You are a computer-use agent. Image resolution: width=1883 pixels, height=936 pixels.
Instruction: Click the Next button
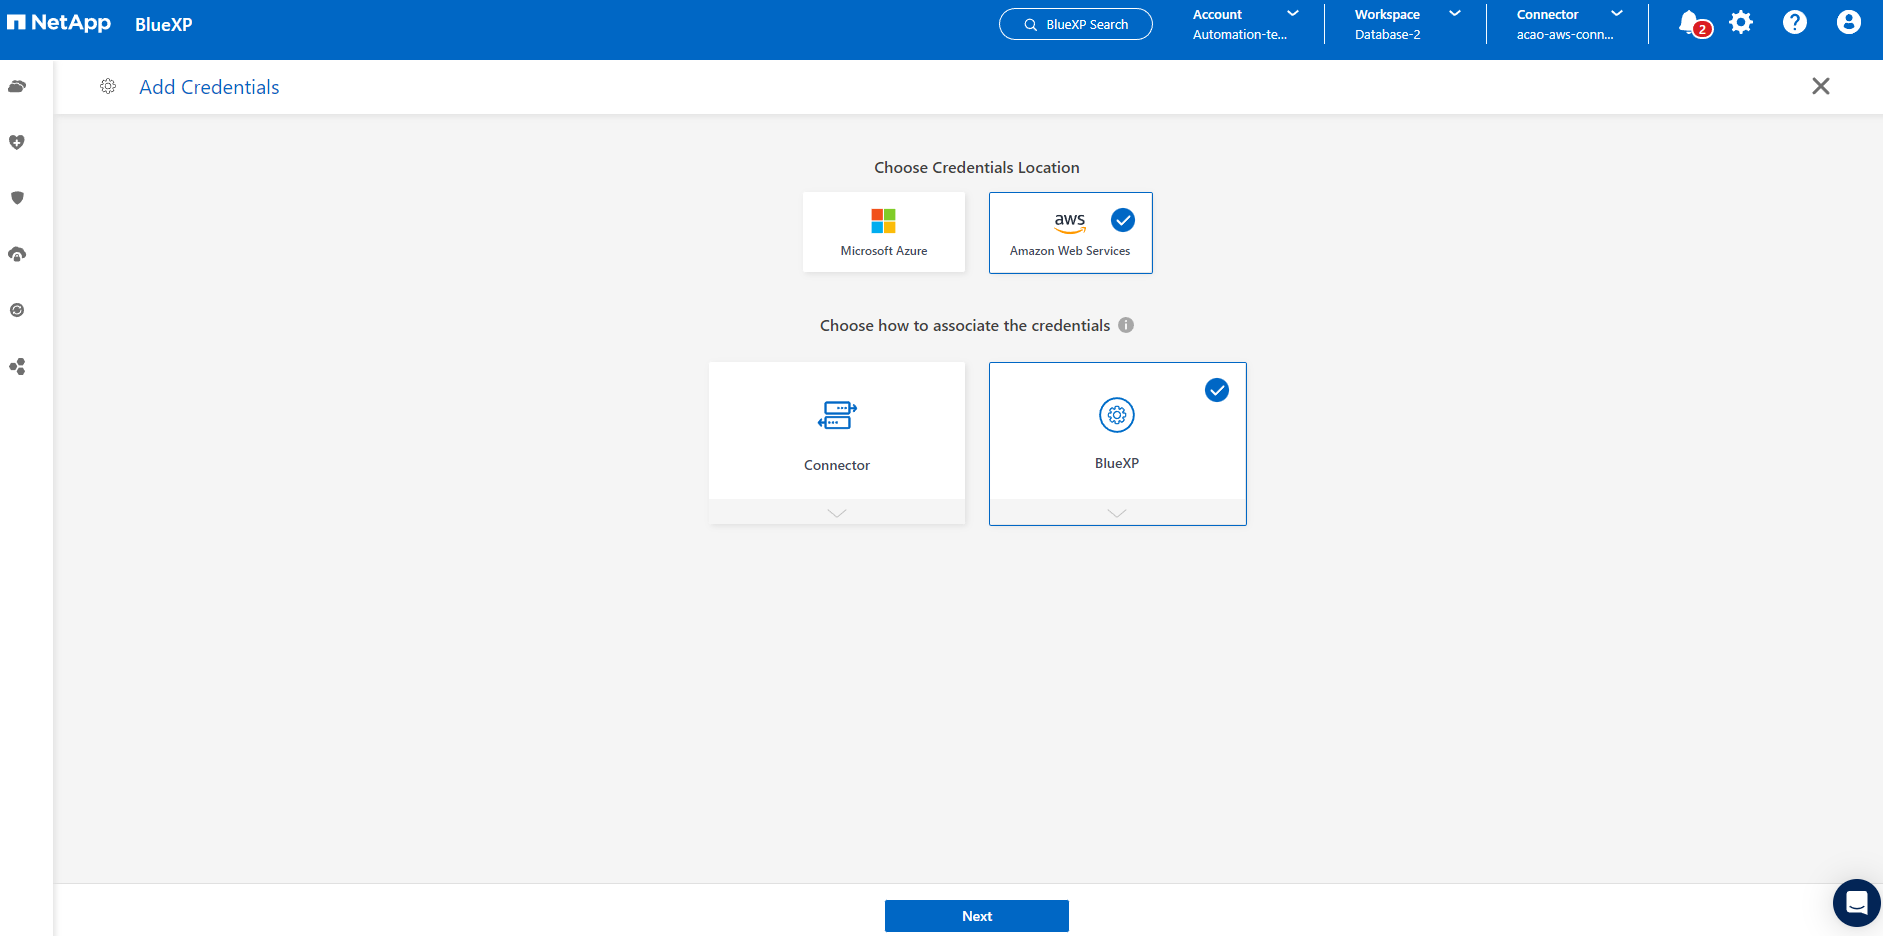coord(976,916)
